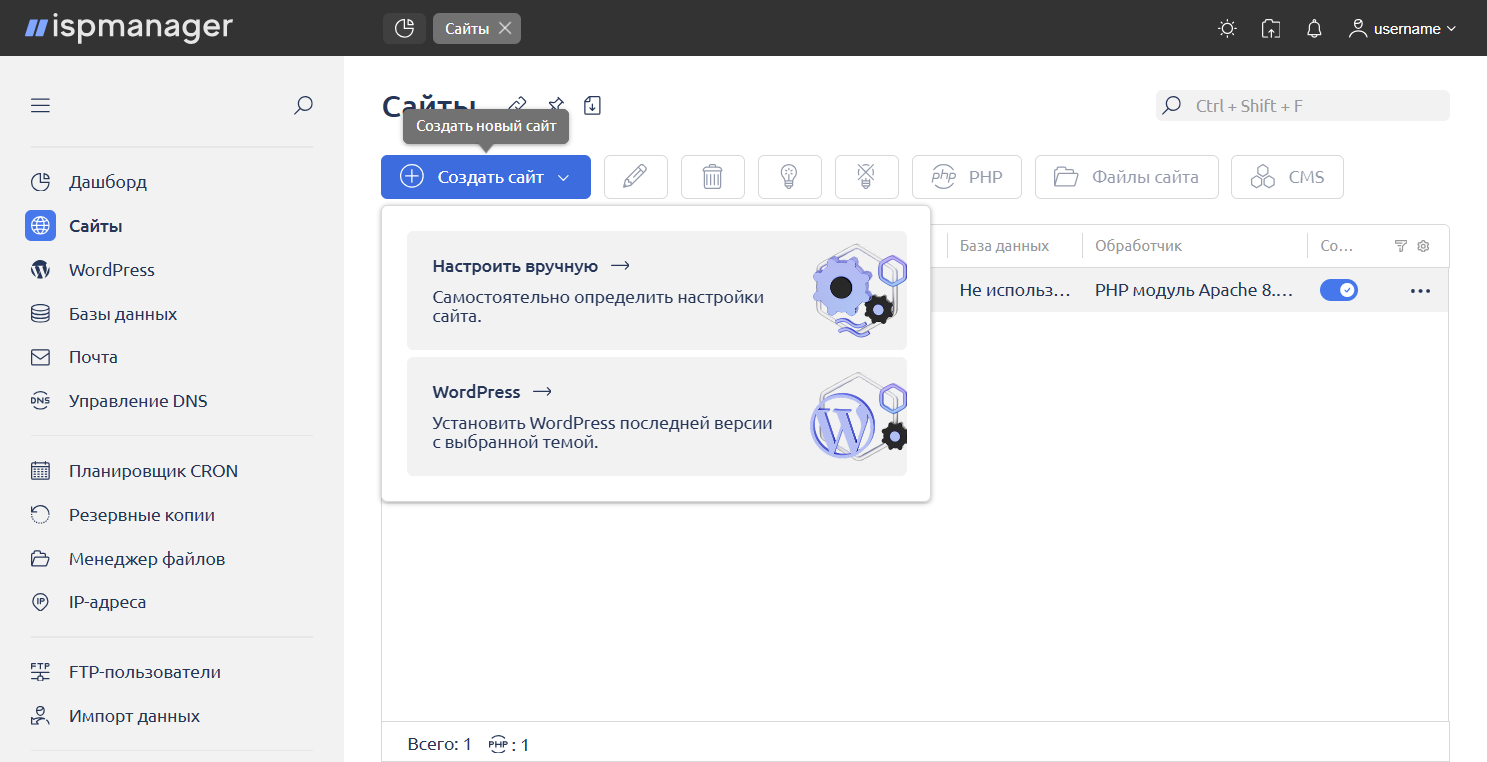Open table settings gear icon

point(1423,246)
